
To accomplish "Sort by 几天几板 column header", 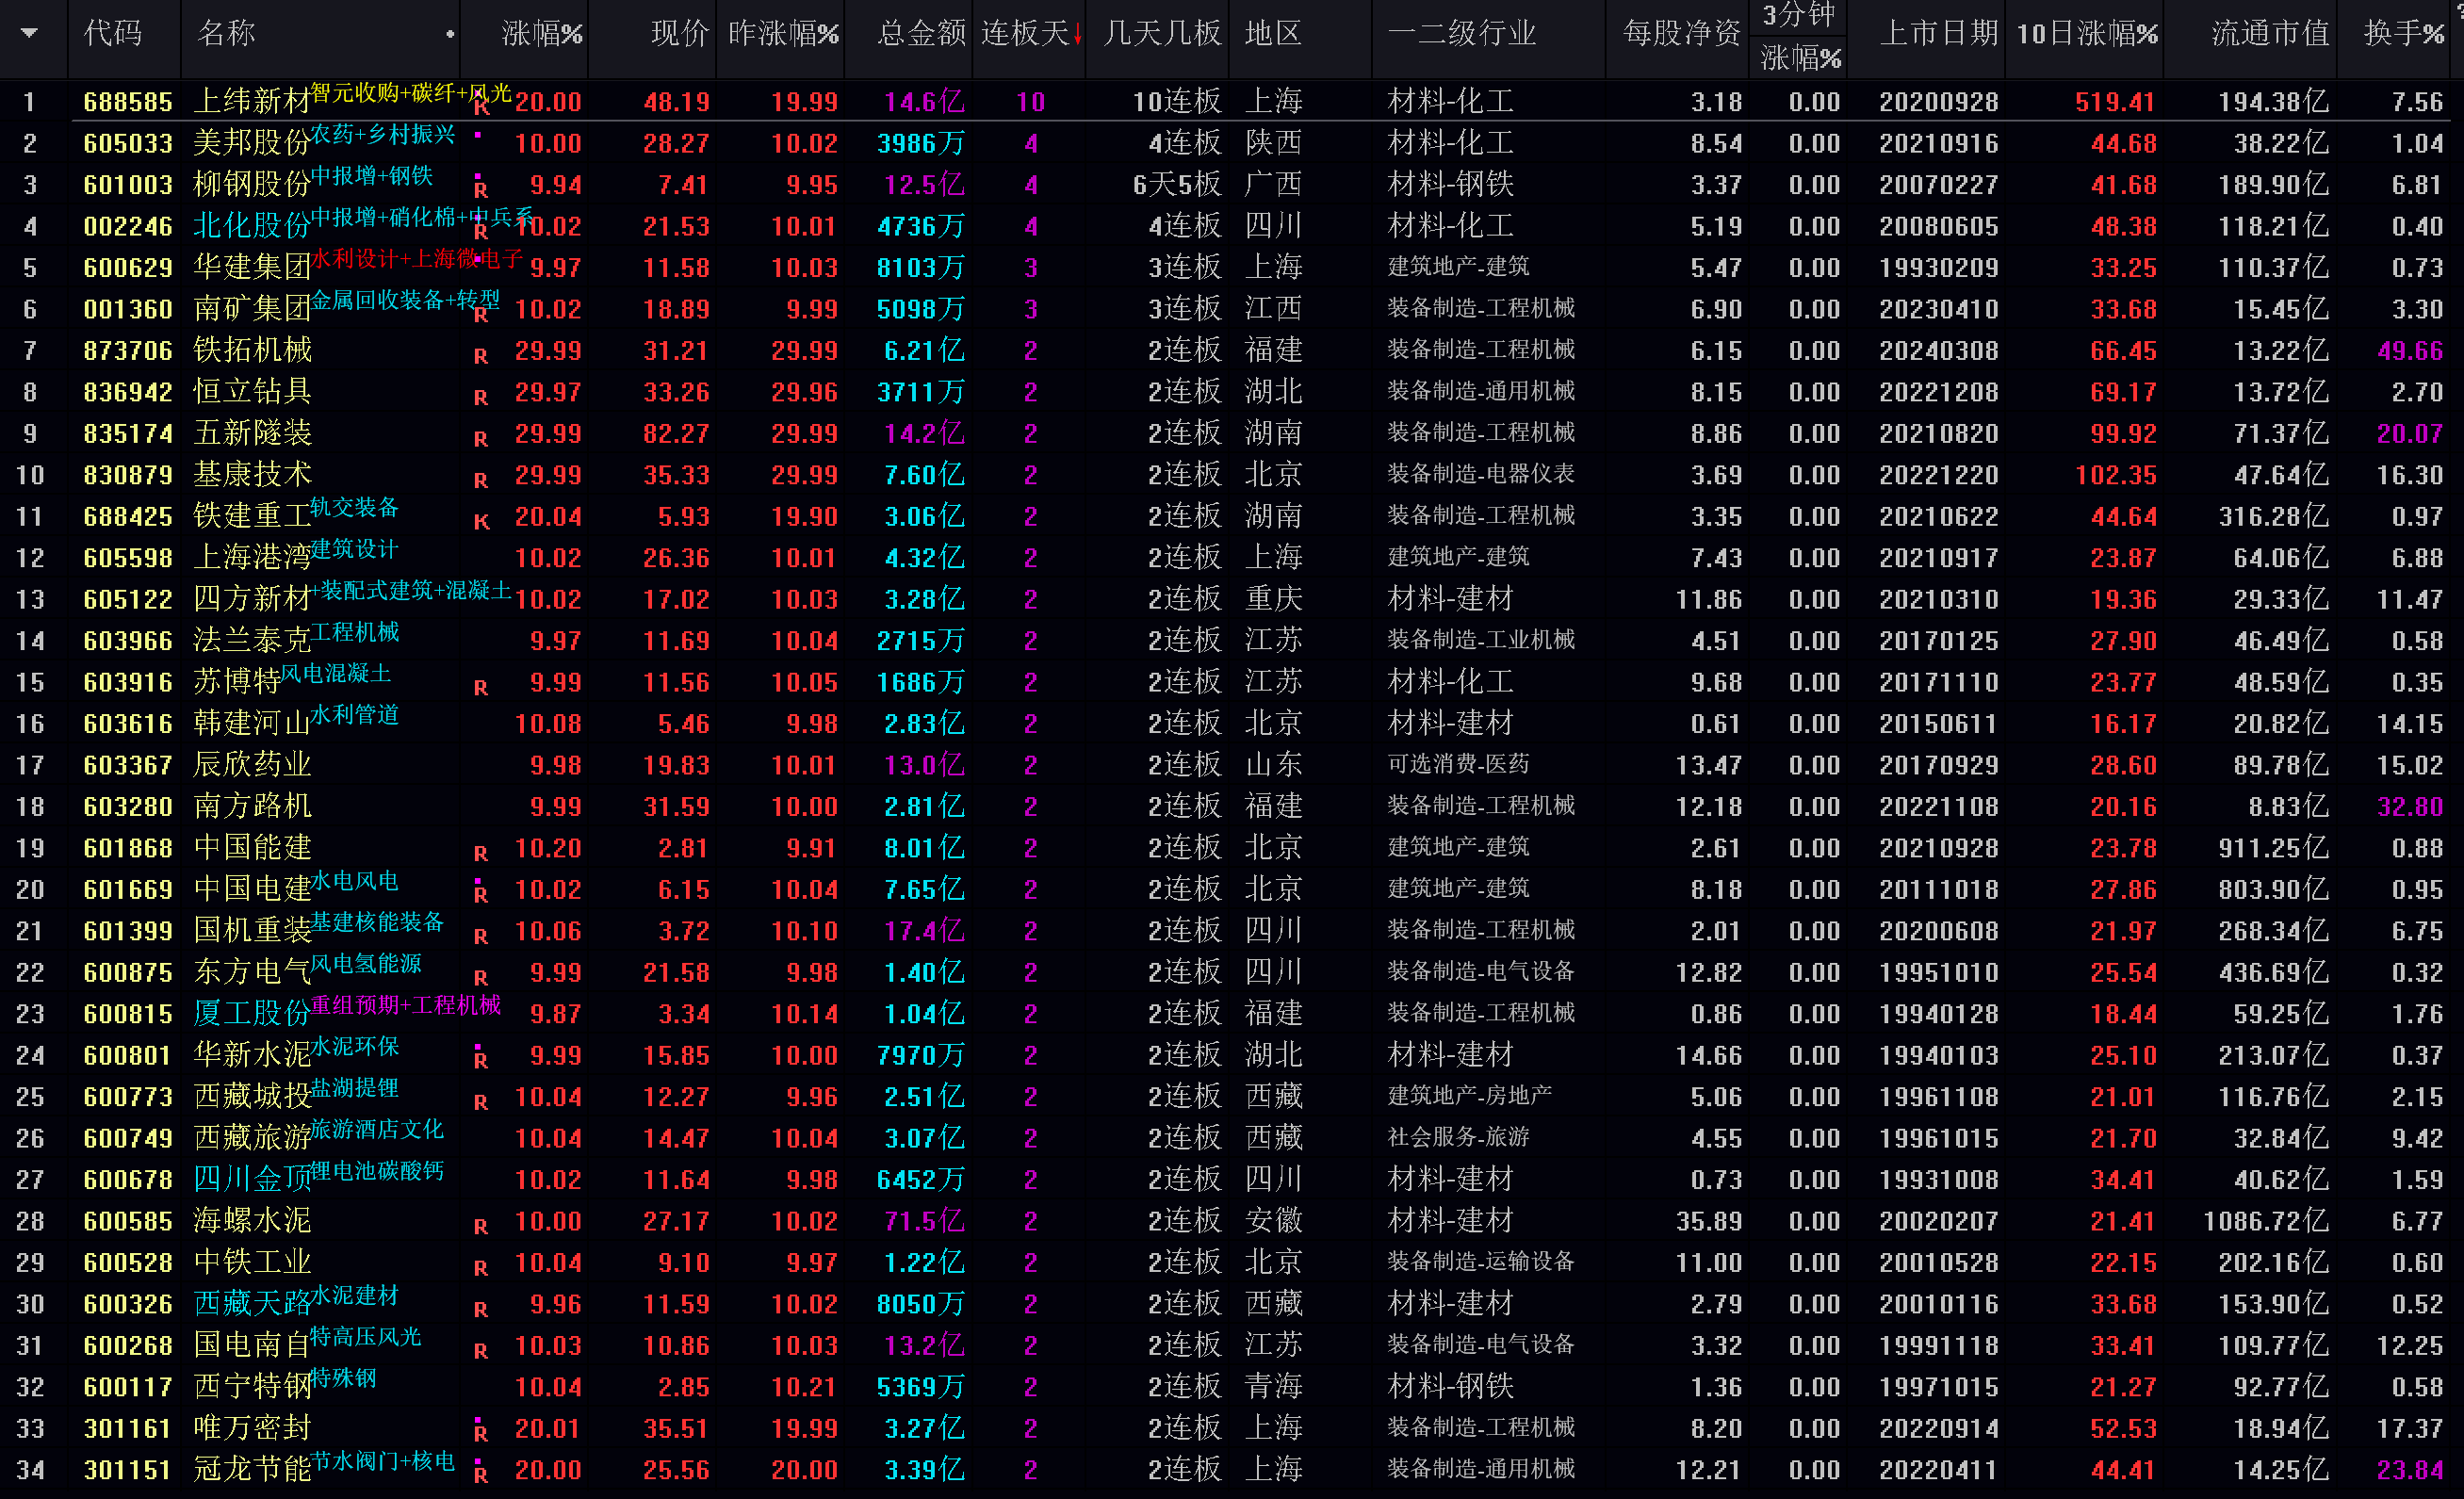I will 1162,33.
